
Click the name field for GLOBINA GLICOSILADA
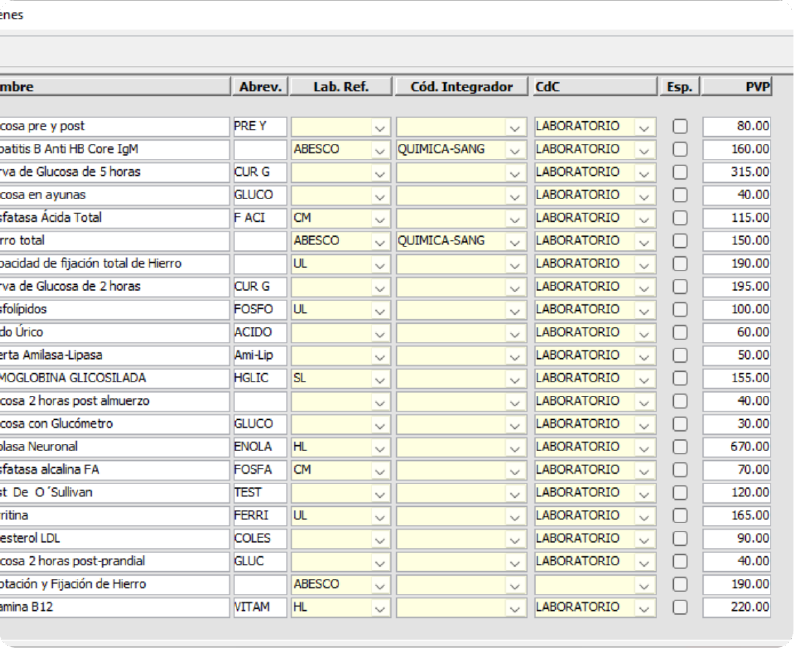pyautogui.click(x=113, y=379)
